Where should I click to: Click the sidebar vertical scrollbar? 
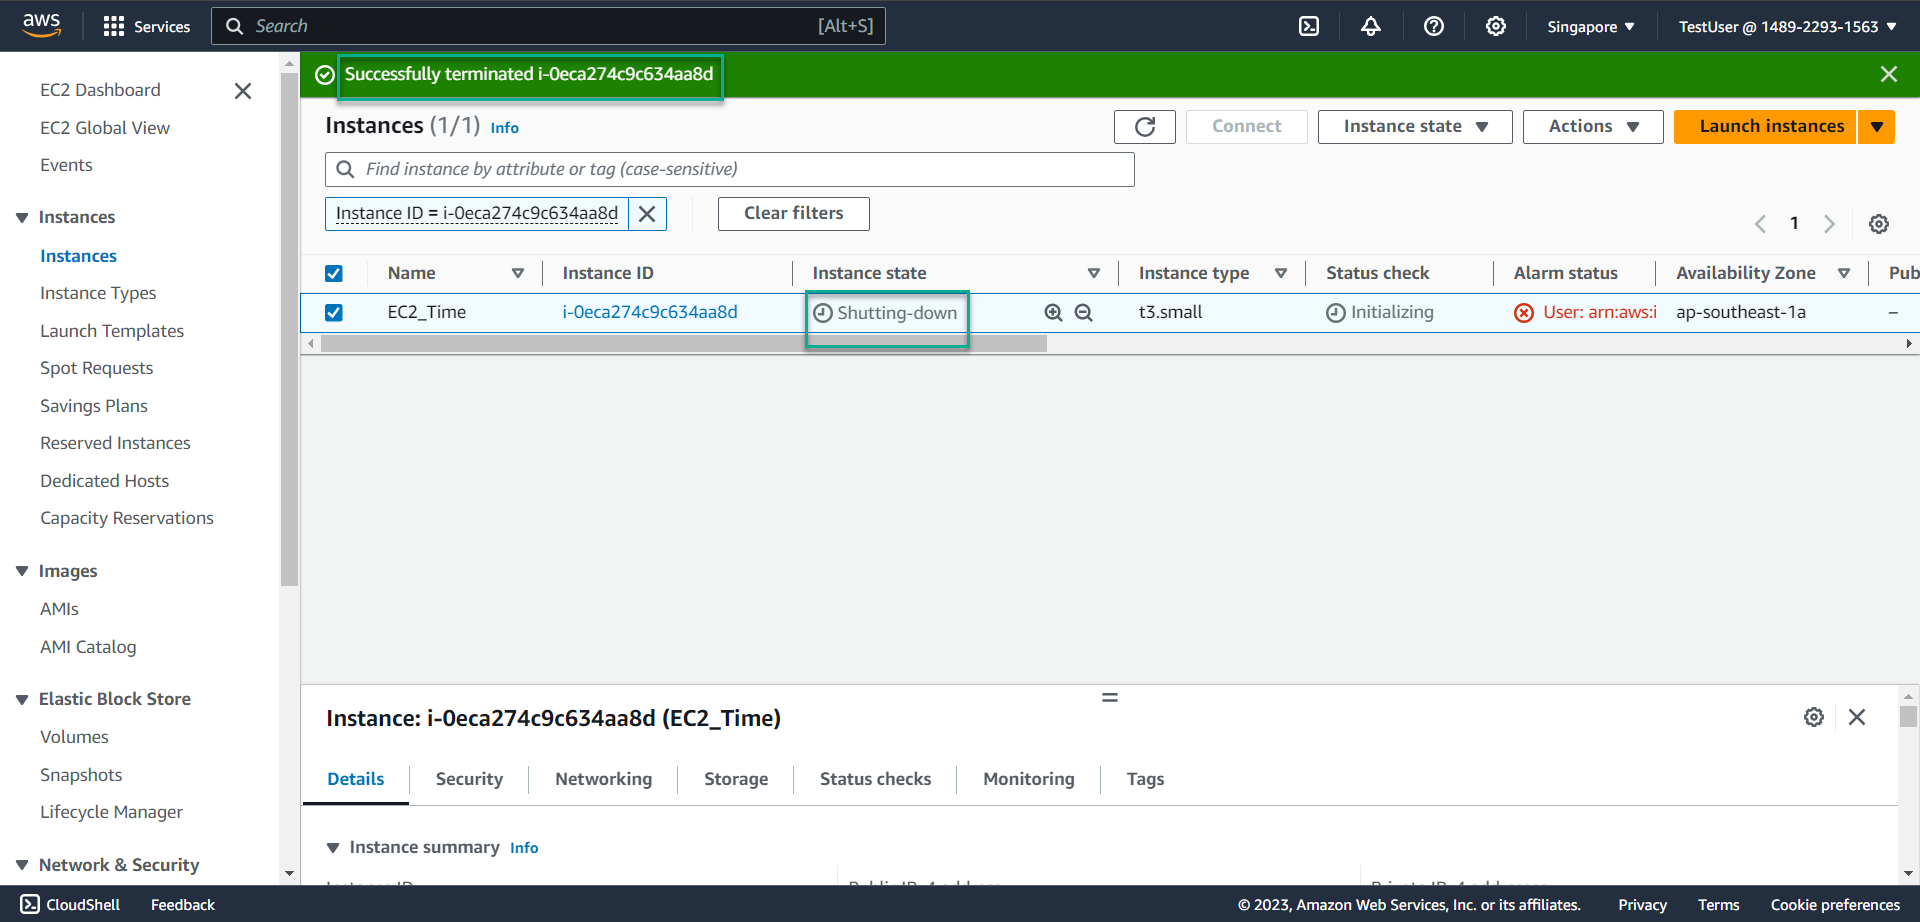tap(290, 330)
